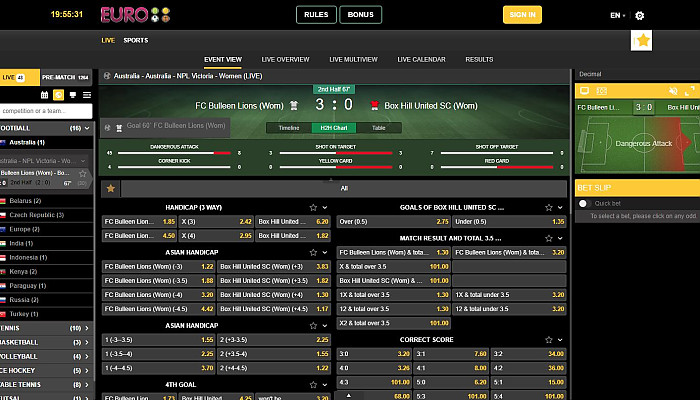
Task: Collapse the Match Result and Total 3.5 market
Action: click(560, 238)
